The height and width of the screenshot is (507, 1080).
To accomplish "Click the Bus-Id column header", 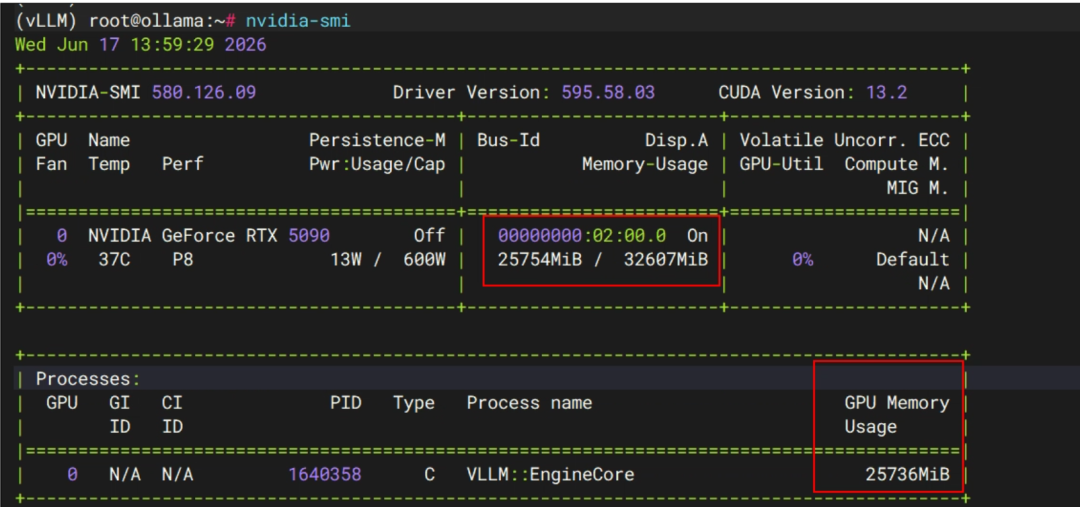I will (x=508, y=141).
